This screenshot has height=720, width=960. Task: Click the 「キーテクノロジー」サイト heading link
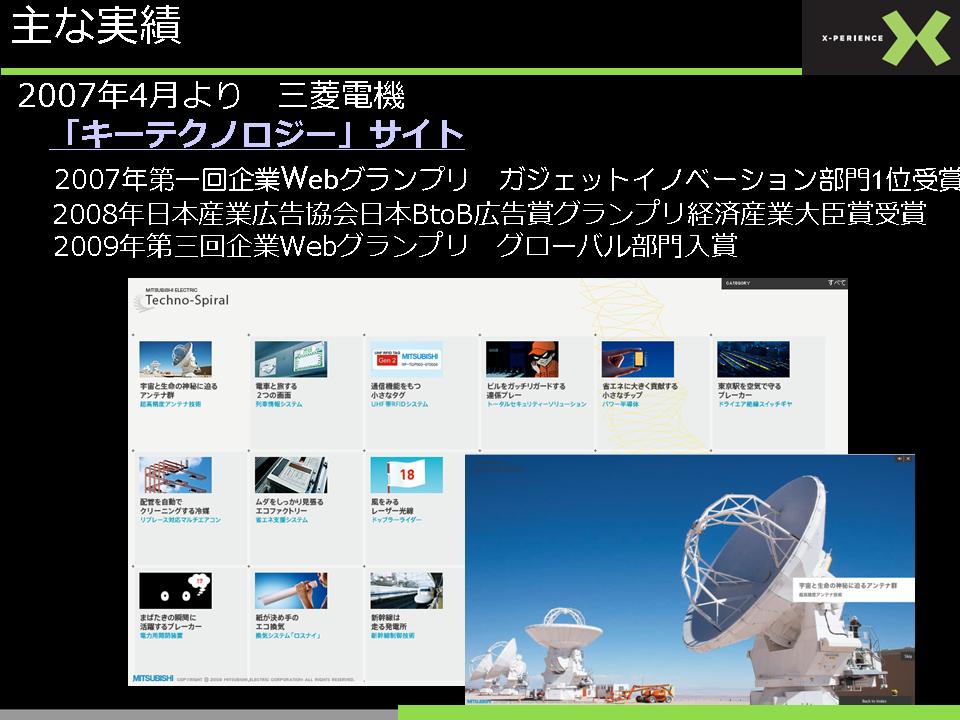point(257,133)
